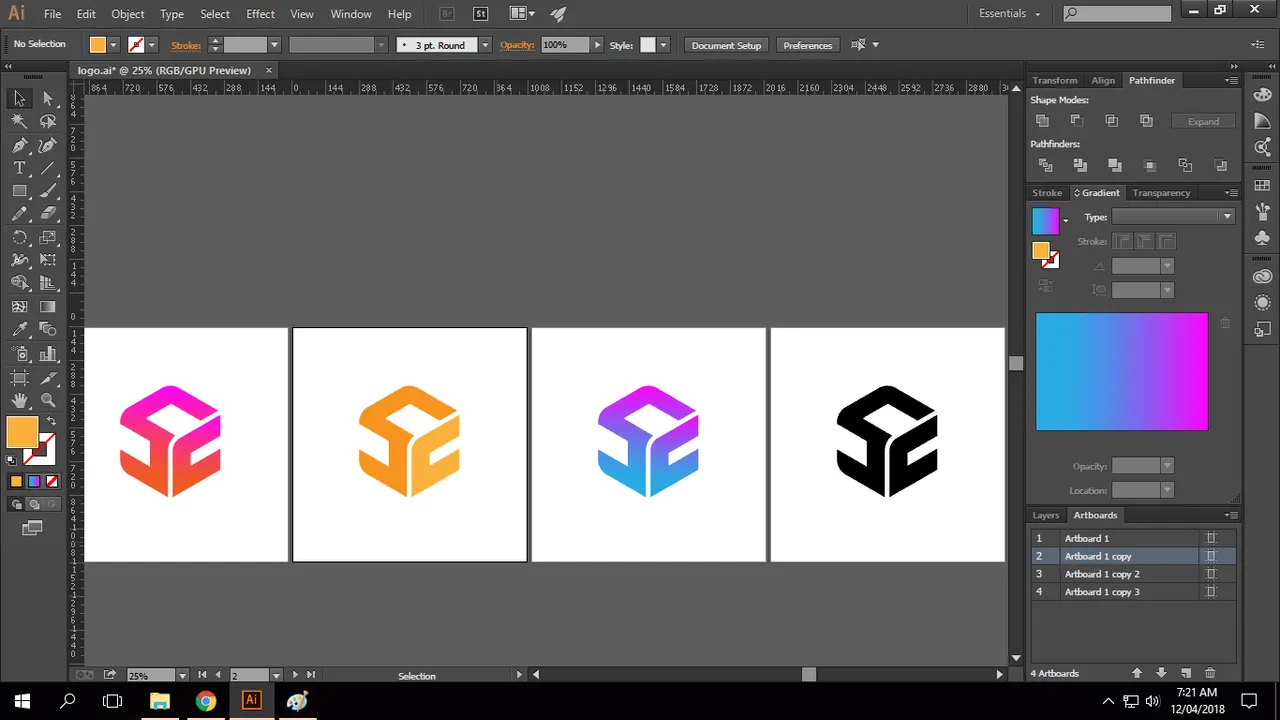Choose the Column Graph tool
1280x720 pixels.
(x=48, y=354)
